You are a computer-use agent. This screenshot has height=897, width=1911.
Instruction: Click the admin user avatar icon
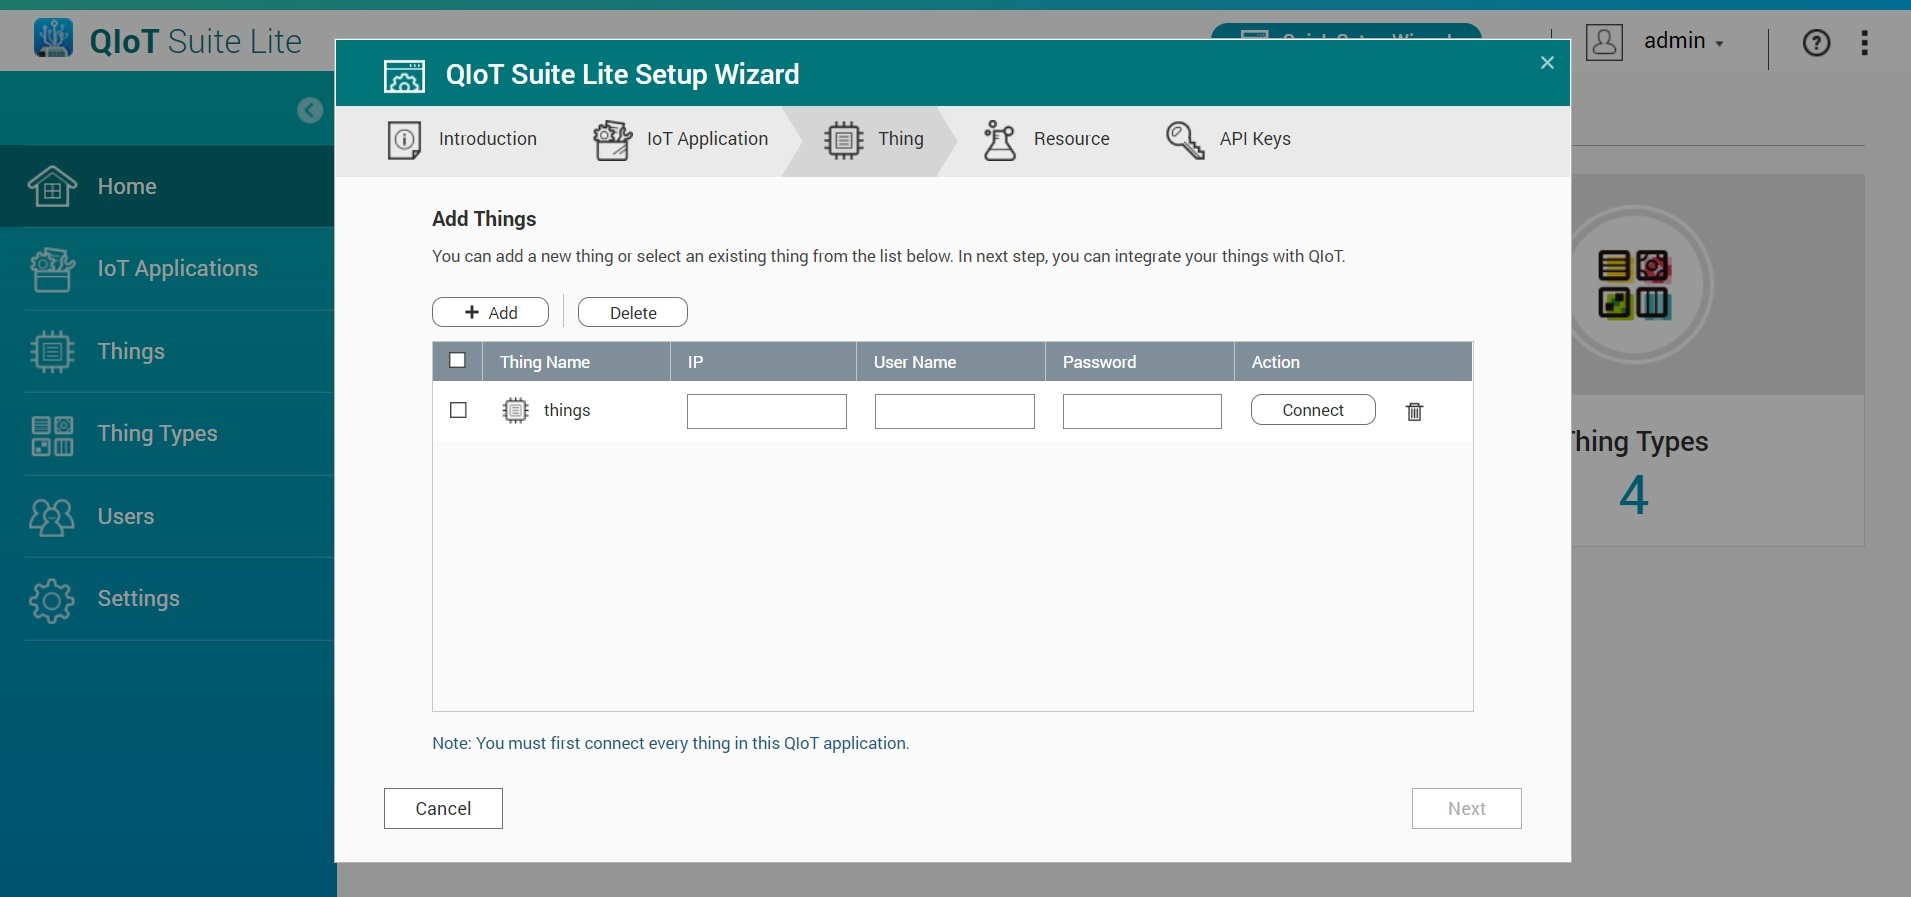[x=1604, y=42]
